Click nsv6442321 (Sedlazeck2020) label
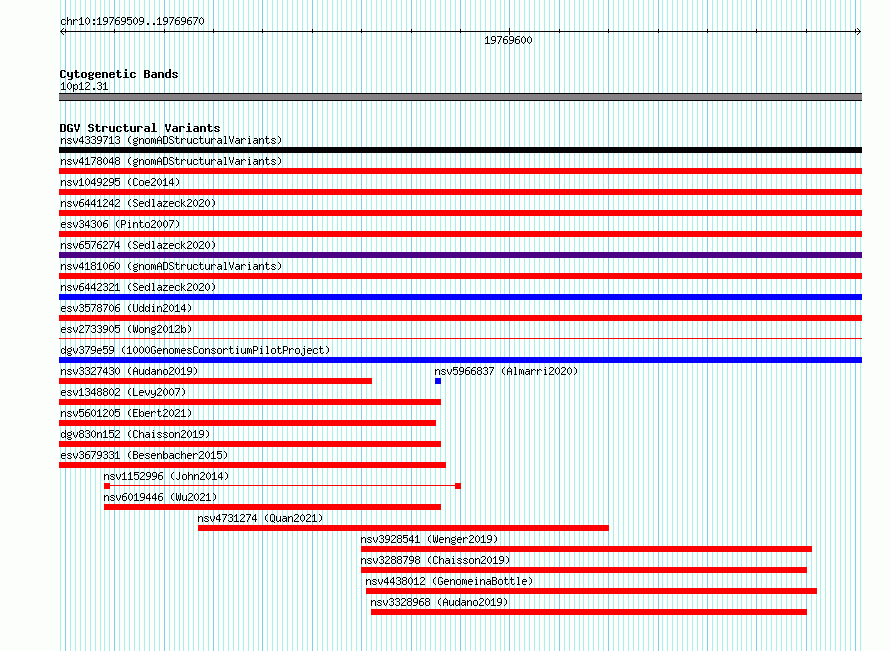This screenshot has height=651, width=890. [x=138, y=287]
